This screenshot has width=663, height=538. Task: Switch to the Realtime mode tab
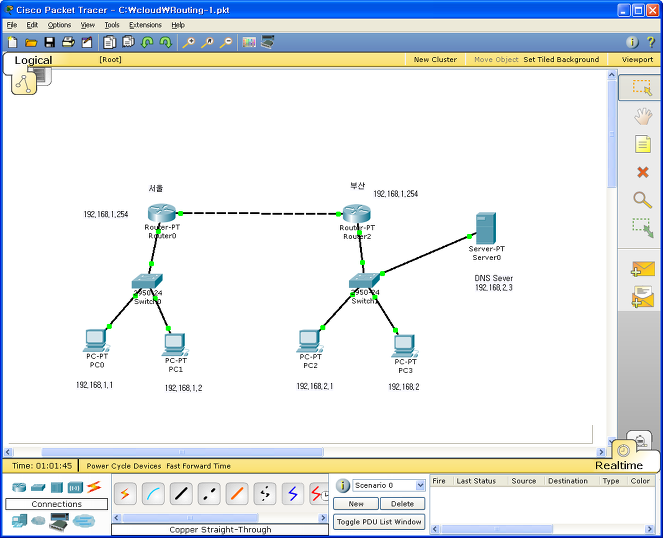coord(619,465)
